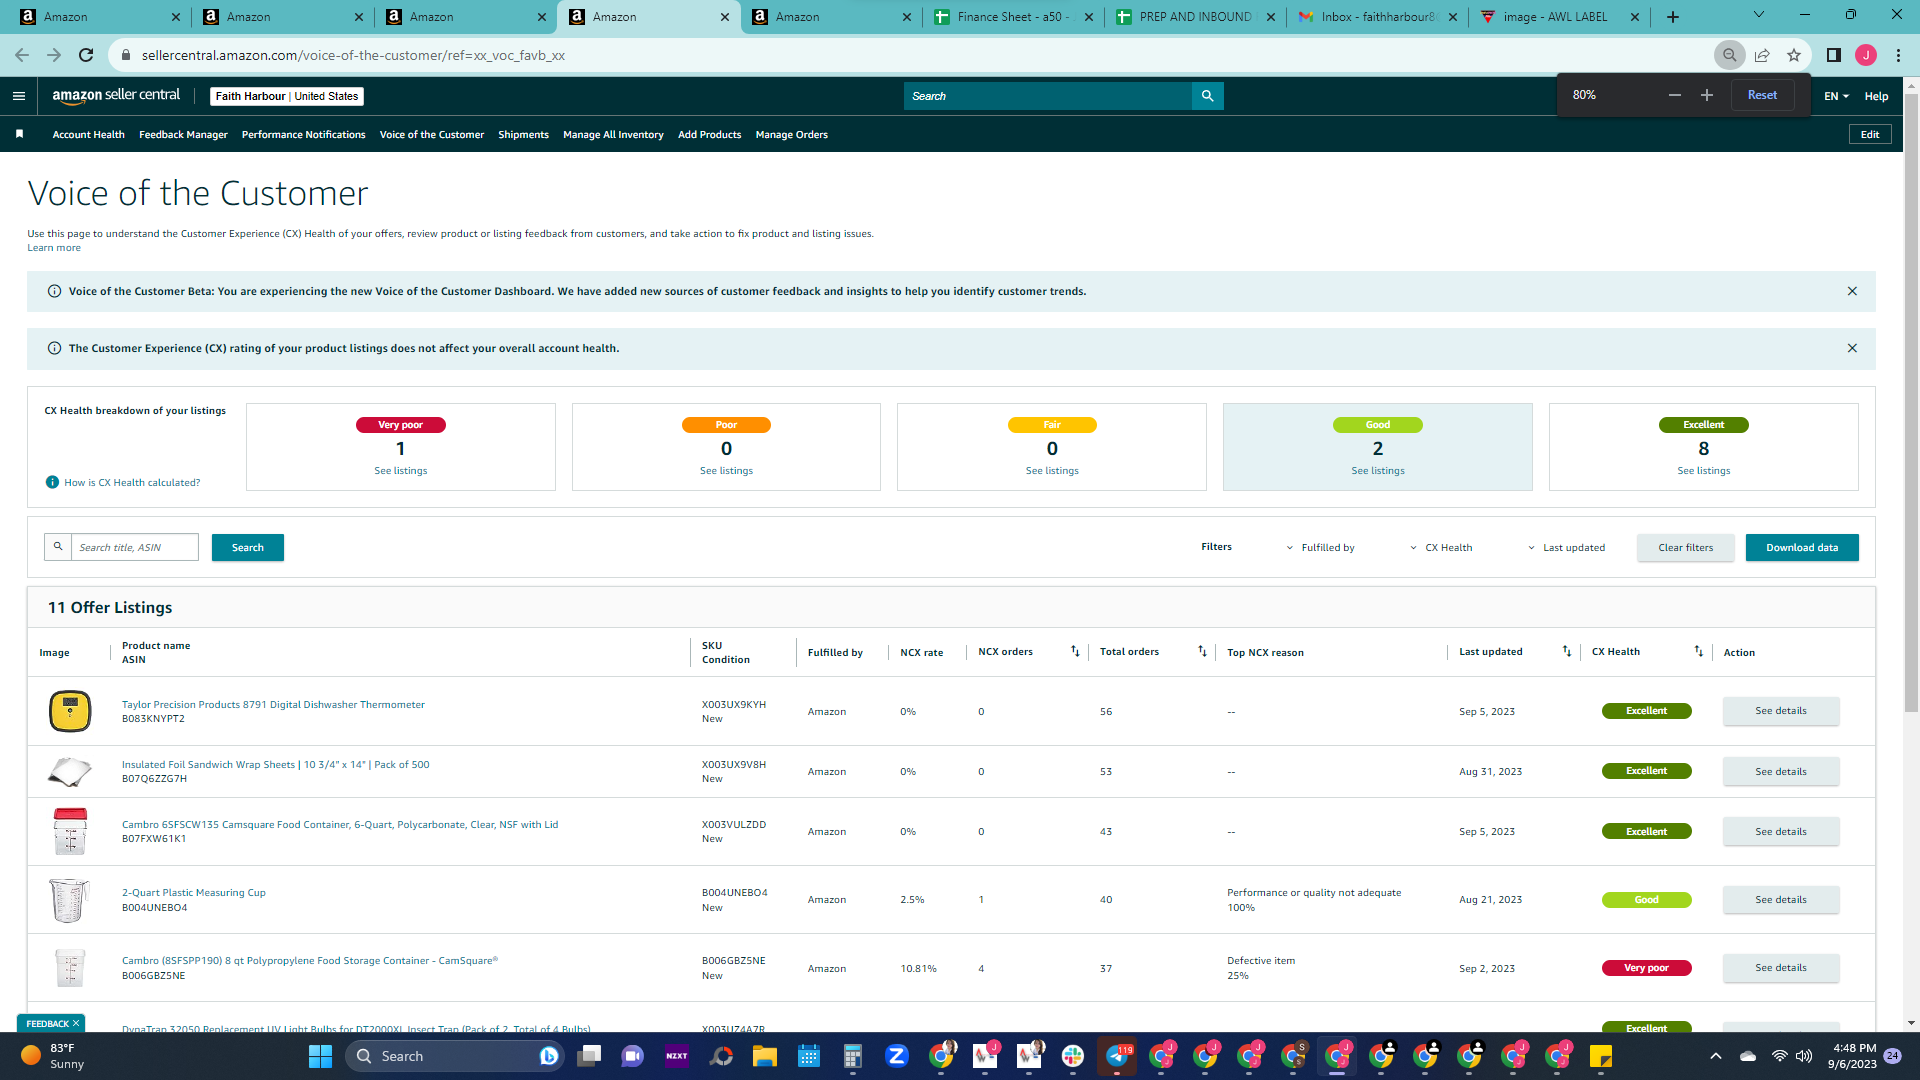The image size is (1920, 1080).
Task: Click the browser zoom magnifier icon
Action: [1729, 55]
